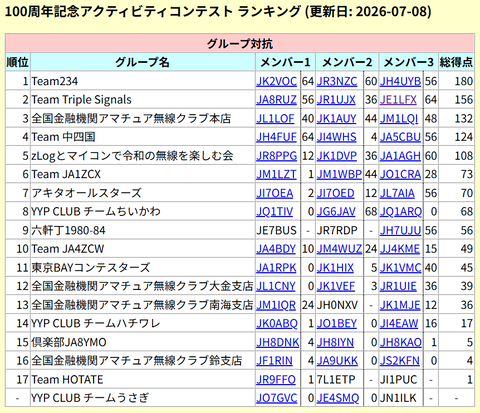480x413 pixels.
Task: Select group name Team 中四国
Action: [x=63, y=137]
